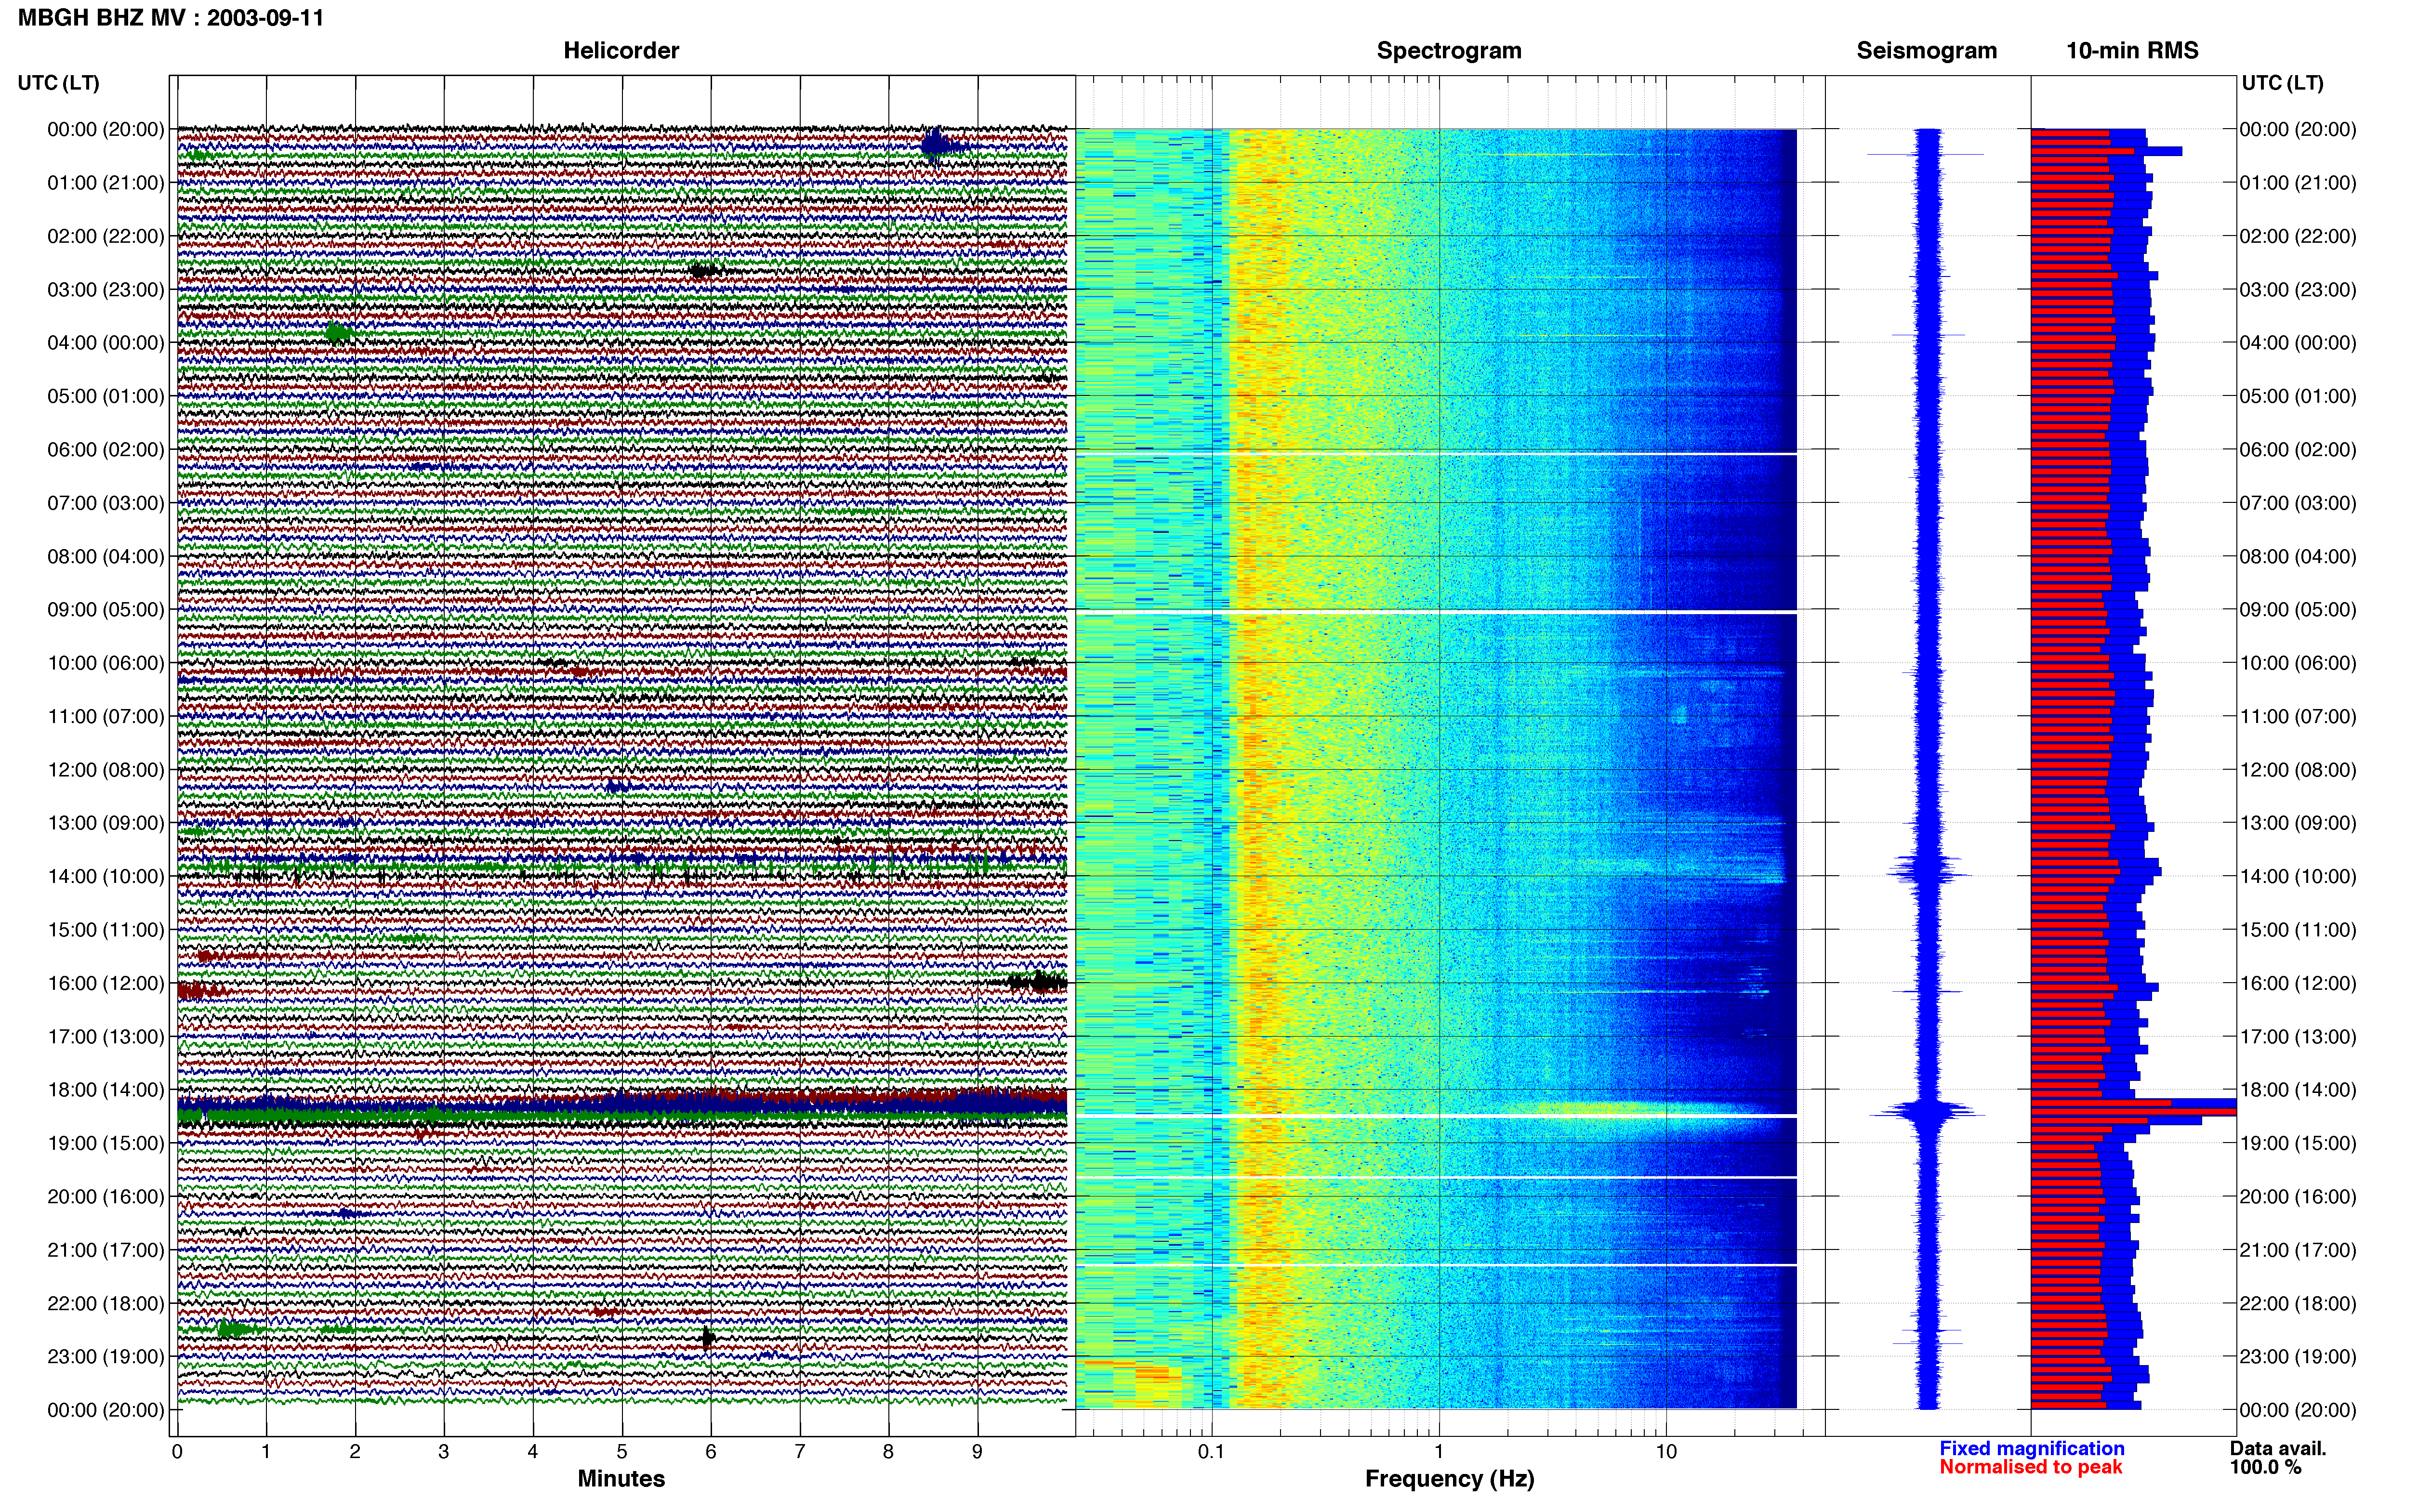Click minute tick label 5
The height and width of the screenshot is (1512, 2418).
[622, 1452]
